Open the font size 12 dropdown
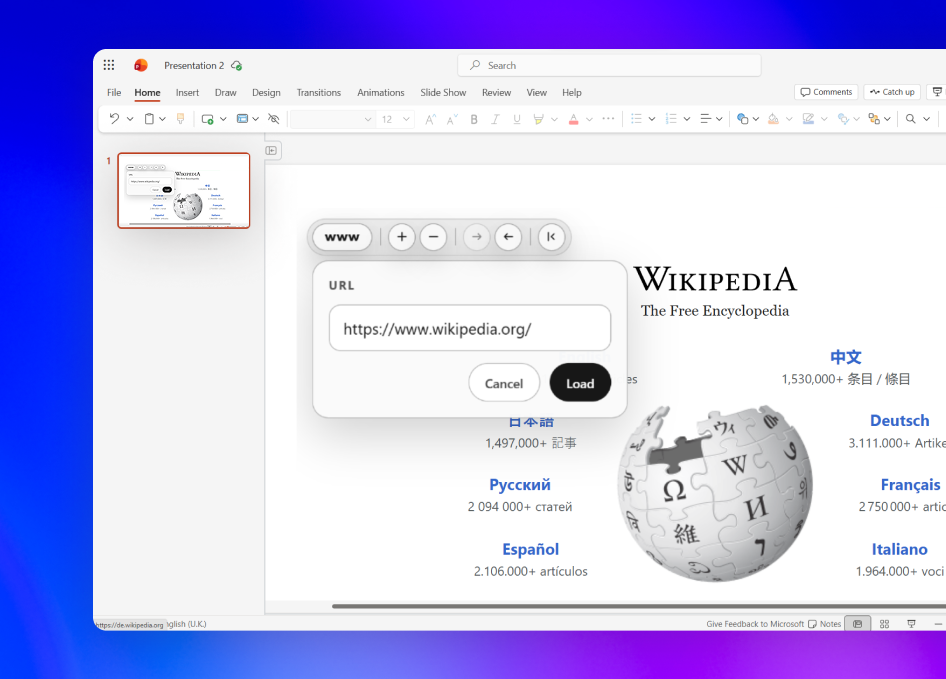This screenshot has width=946, height=679. coord(396,119)
